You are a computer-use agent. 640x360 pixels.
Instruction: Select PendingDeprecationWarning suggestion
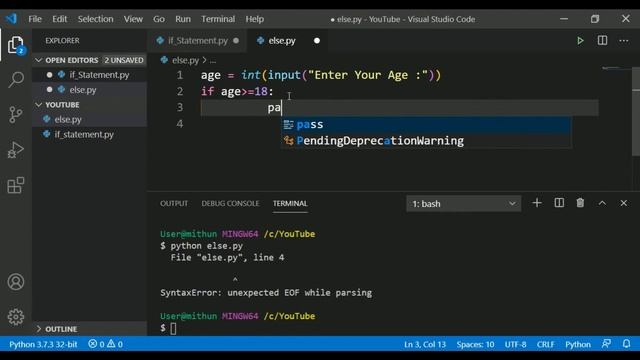pyautogui.click(x=426, y=141)
